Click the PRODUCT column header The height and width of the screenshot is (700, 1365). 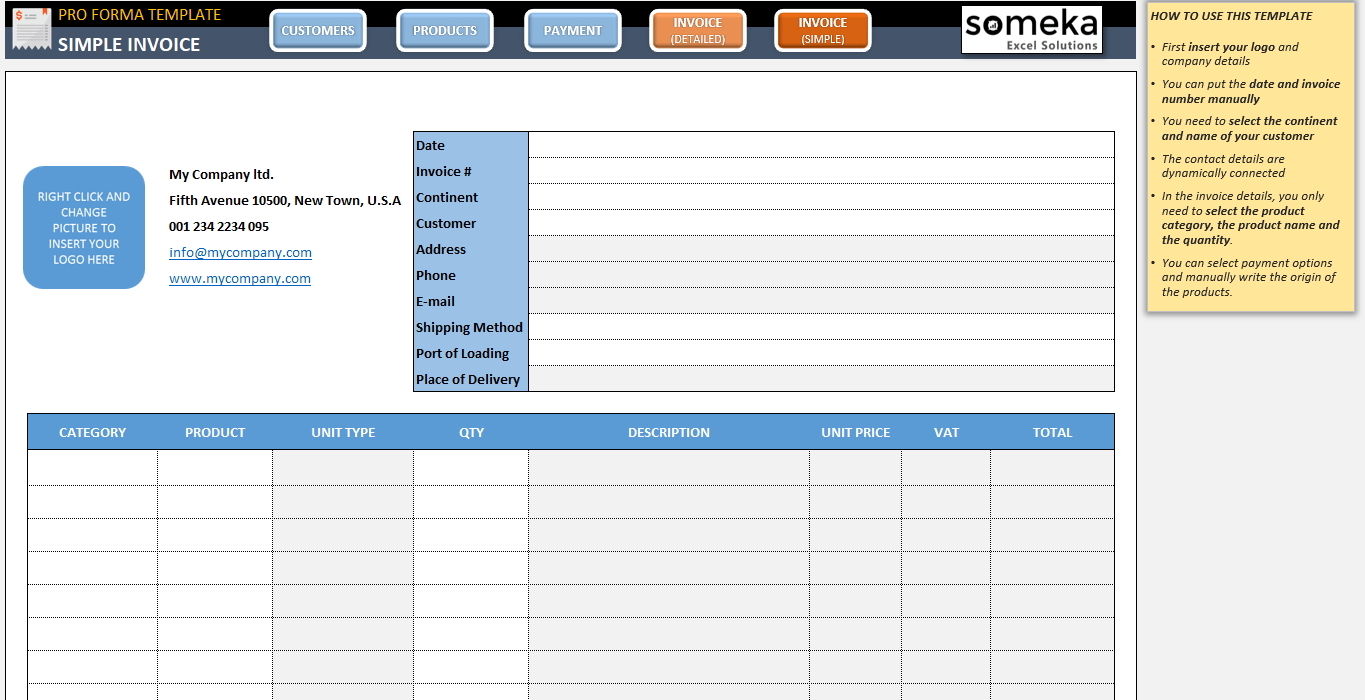(215, 433)
